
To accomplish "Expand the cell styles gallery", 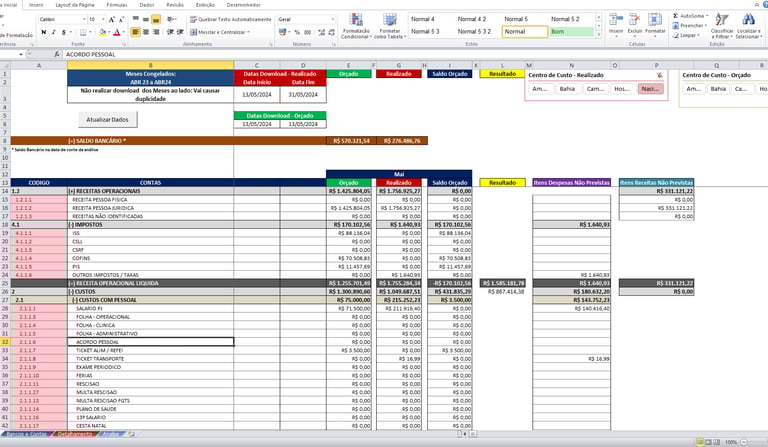I will 599,35.
